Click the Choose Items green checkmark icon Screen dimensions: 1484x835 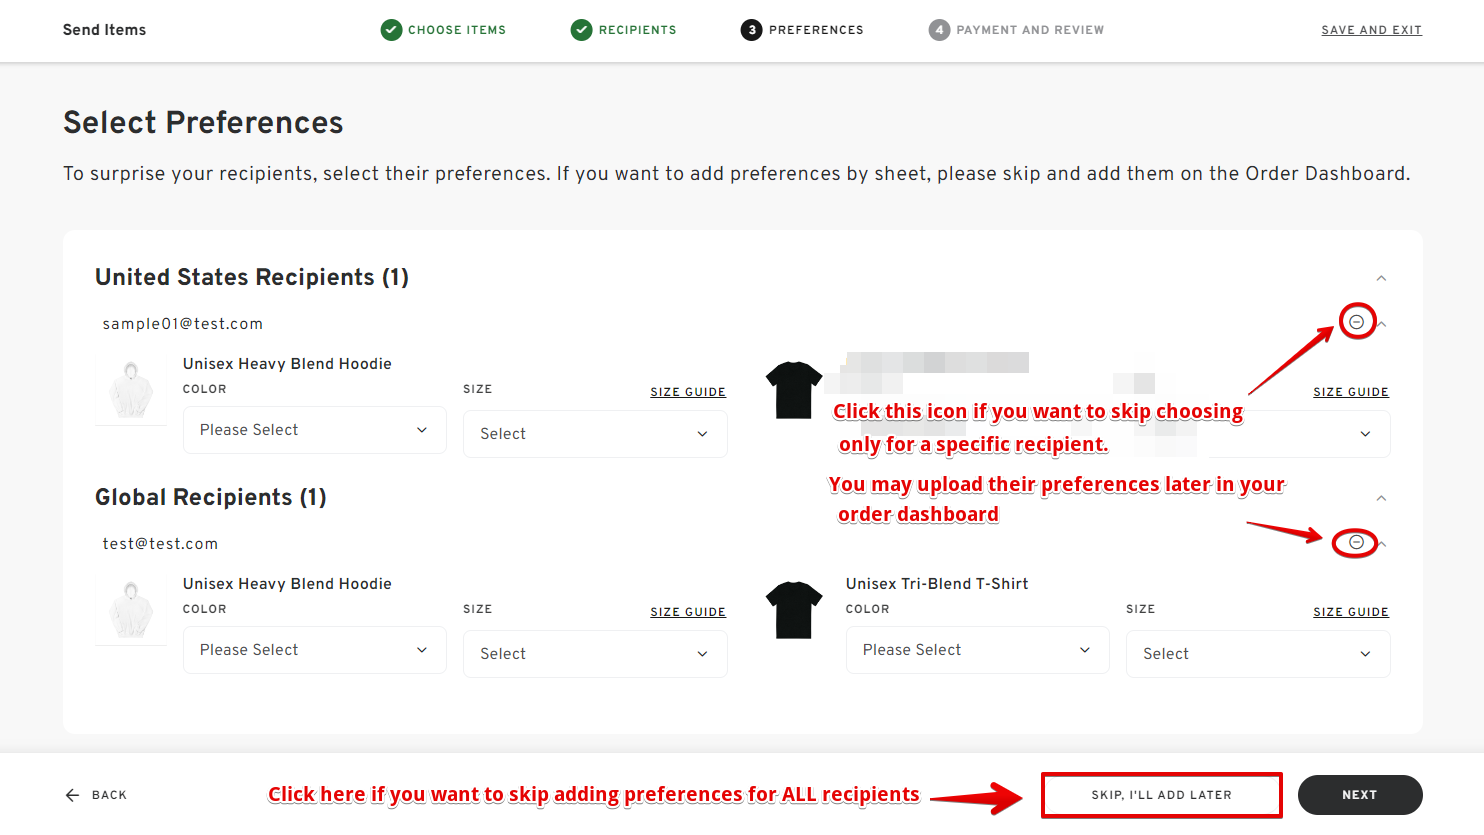coord(391,30)
